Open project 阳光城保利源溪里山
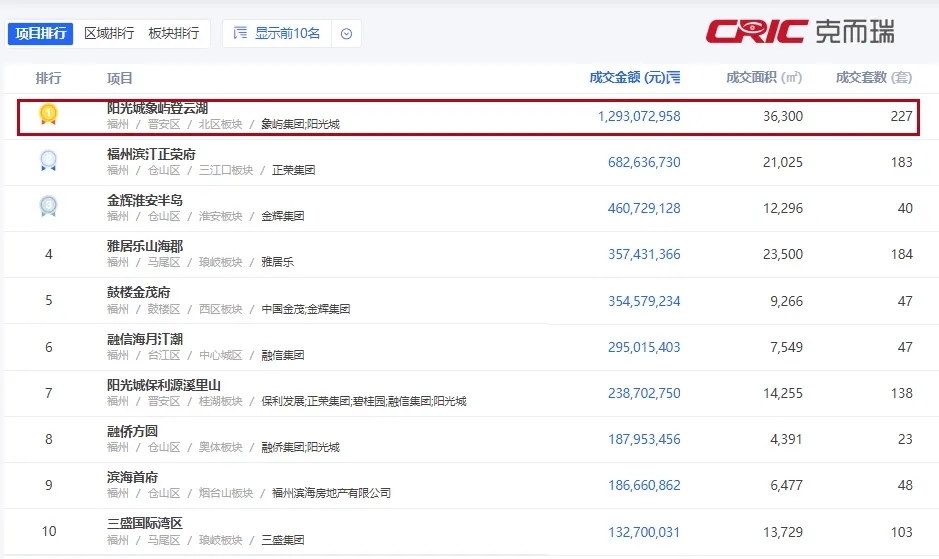Image resolution: width=939 pixels, height=559 pixels. [164, 385]
